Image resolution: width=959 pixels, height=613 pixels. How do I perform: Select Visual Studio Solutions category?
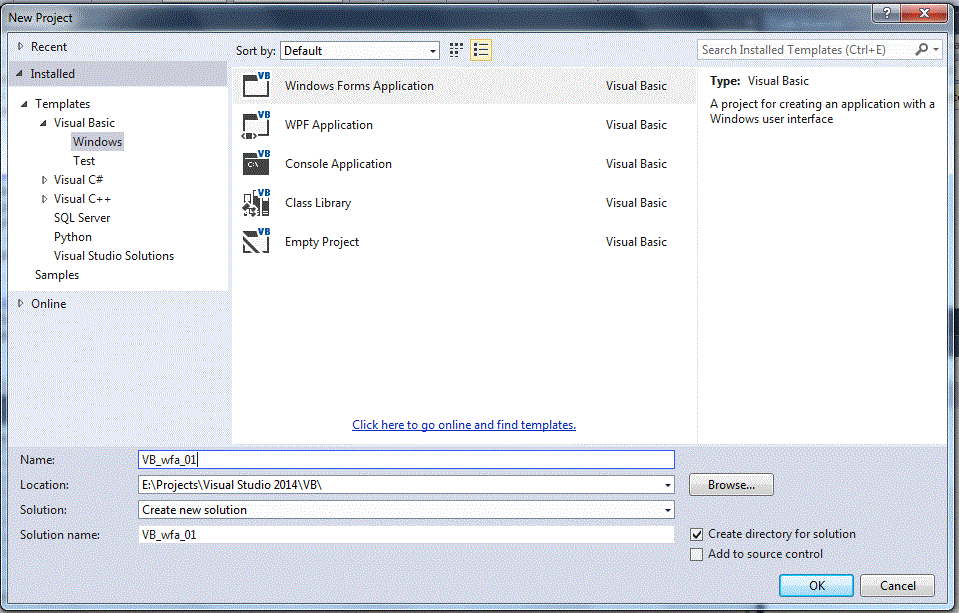pos(114,256)
